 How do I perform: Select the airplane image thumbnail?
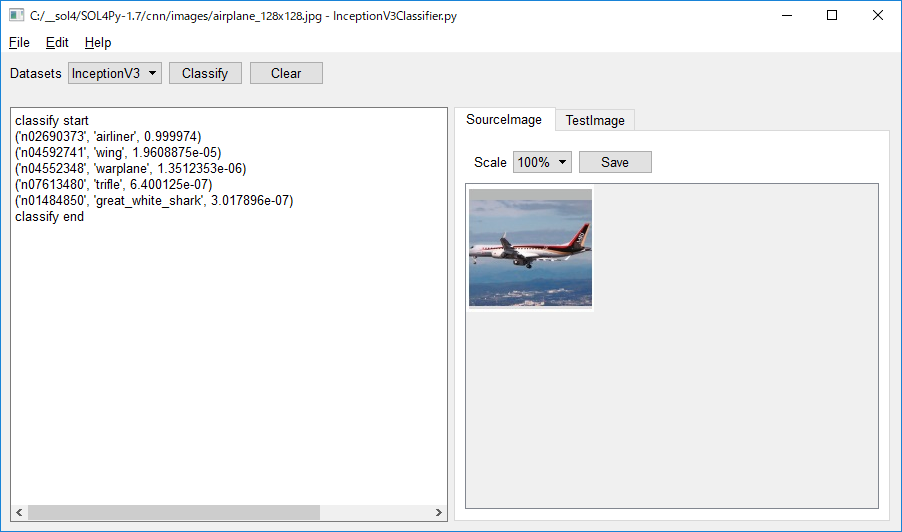530,248
